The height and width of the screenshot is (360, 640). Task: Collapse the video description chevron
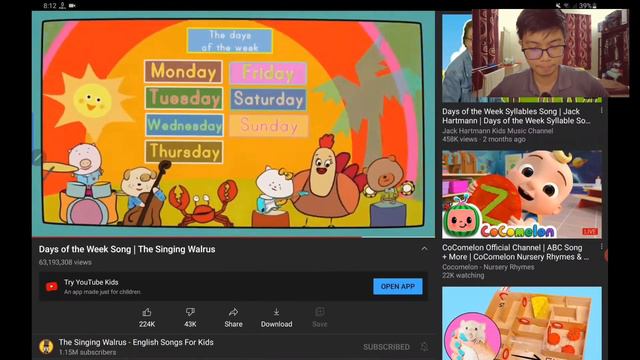tap(424, 249)
